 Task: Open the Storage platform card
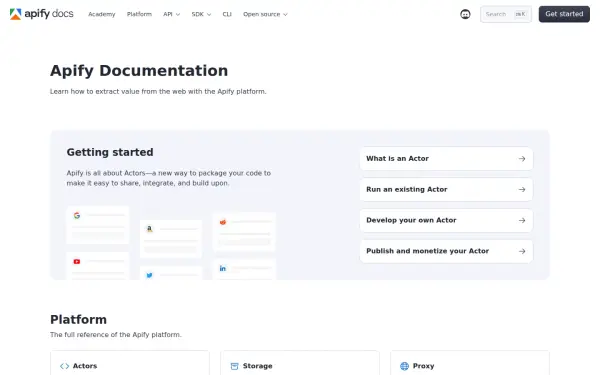pos(300,363)
